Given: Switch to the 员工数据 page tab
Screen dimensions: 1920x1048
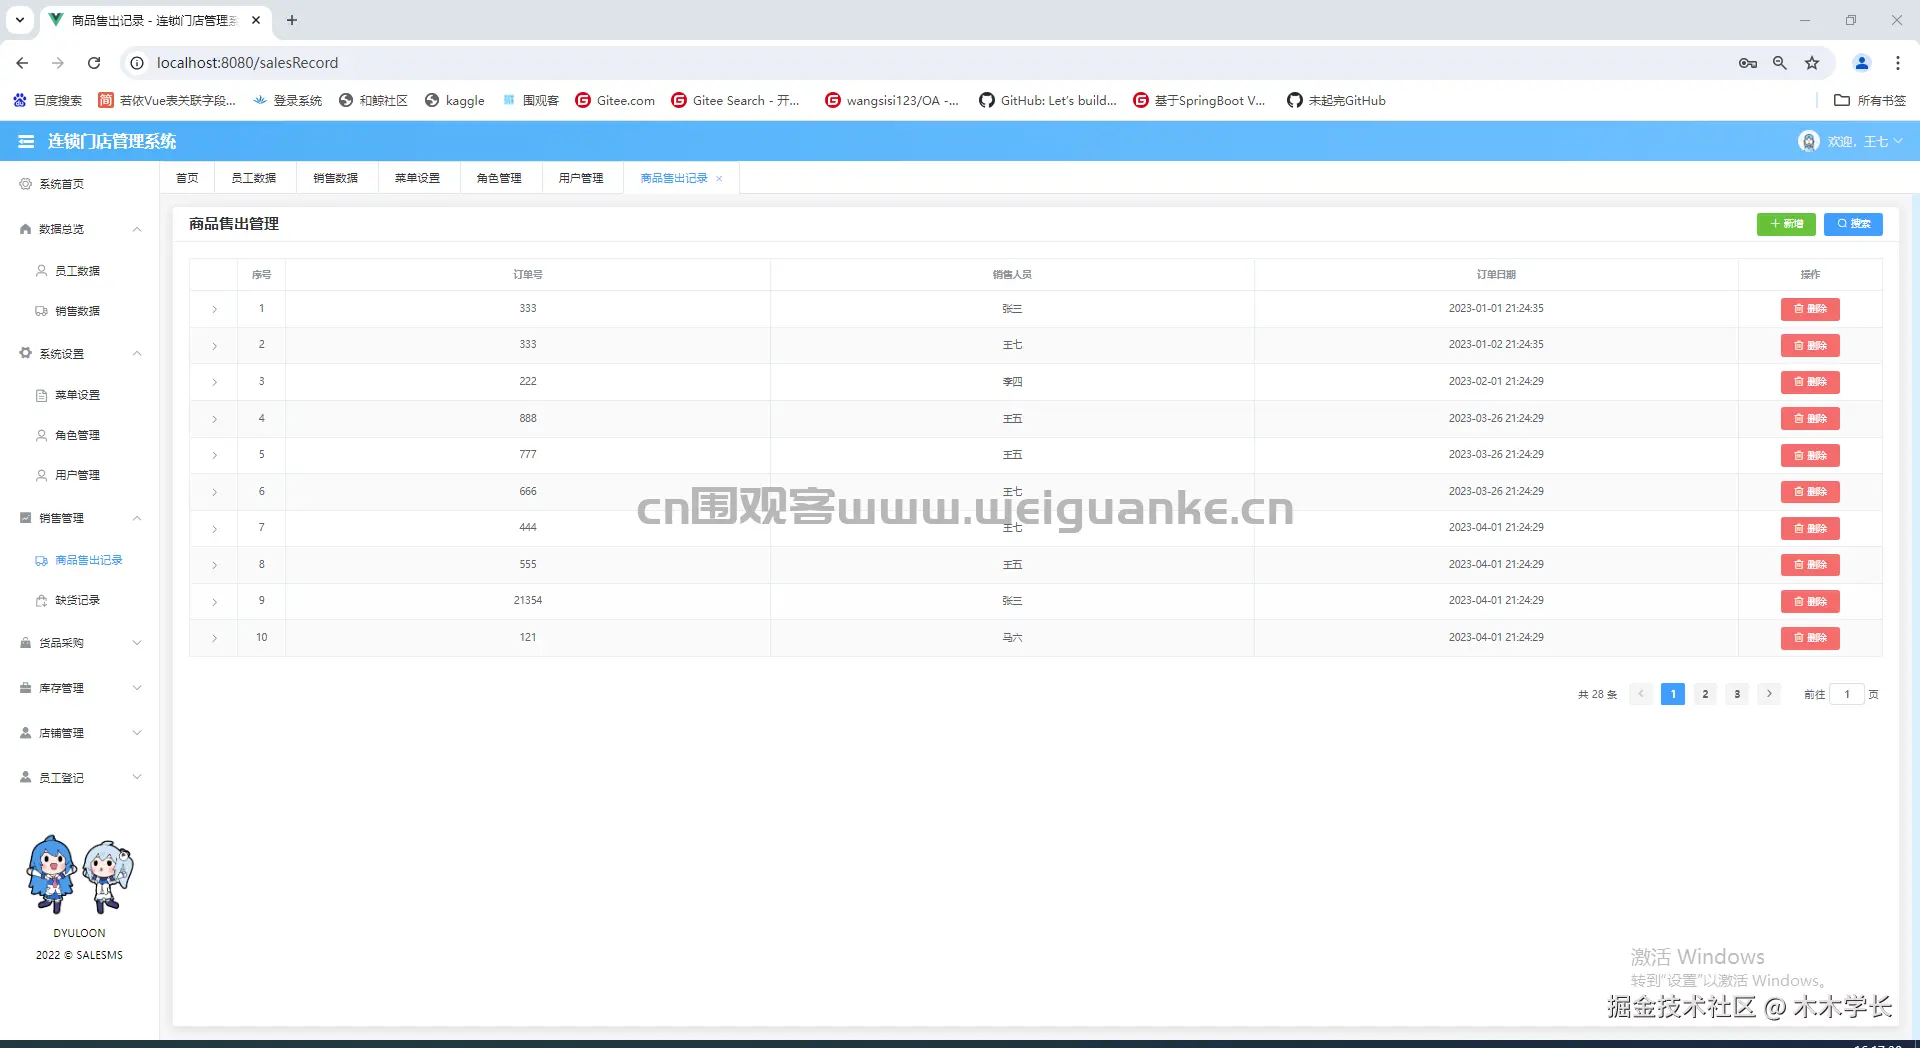Looking at the screenshot, I should (254, 178).
